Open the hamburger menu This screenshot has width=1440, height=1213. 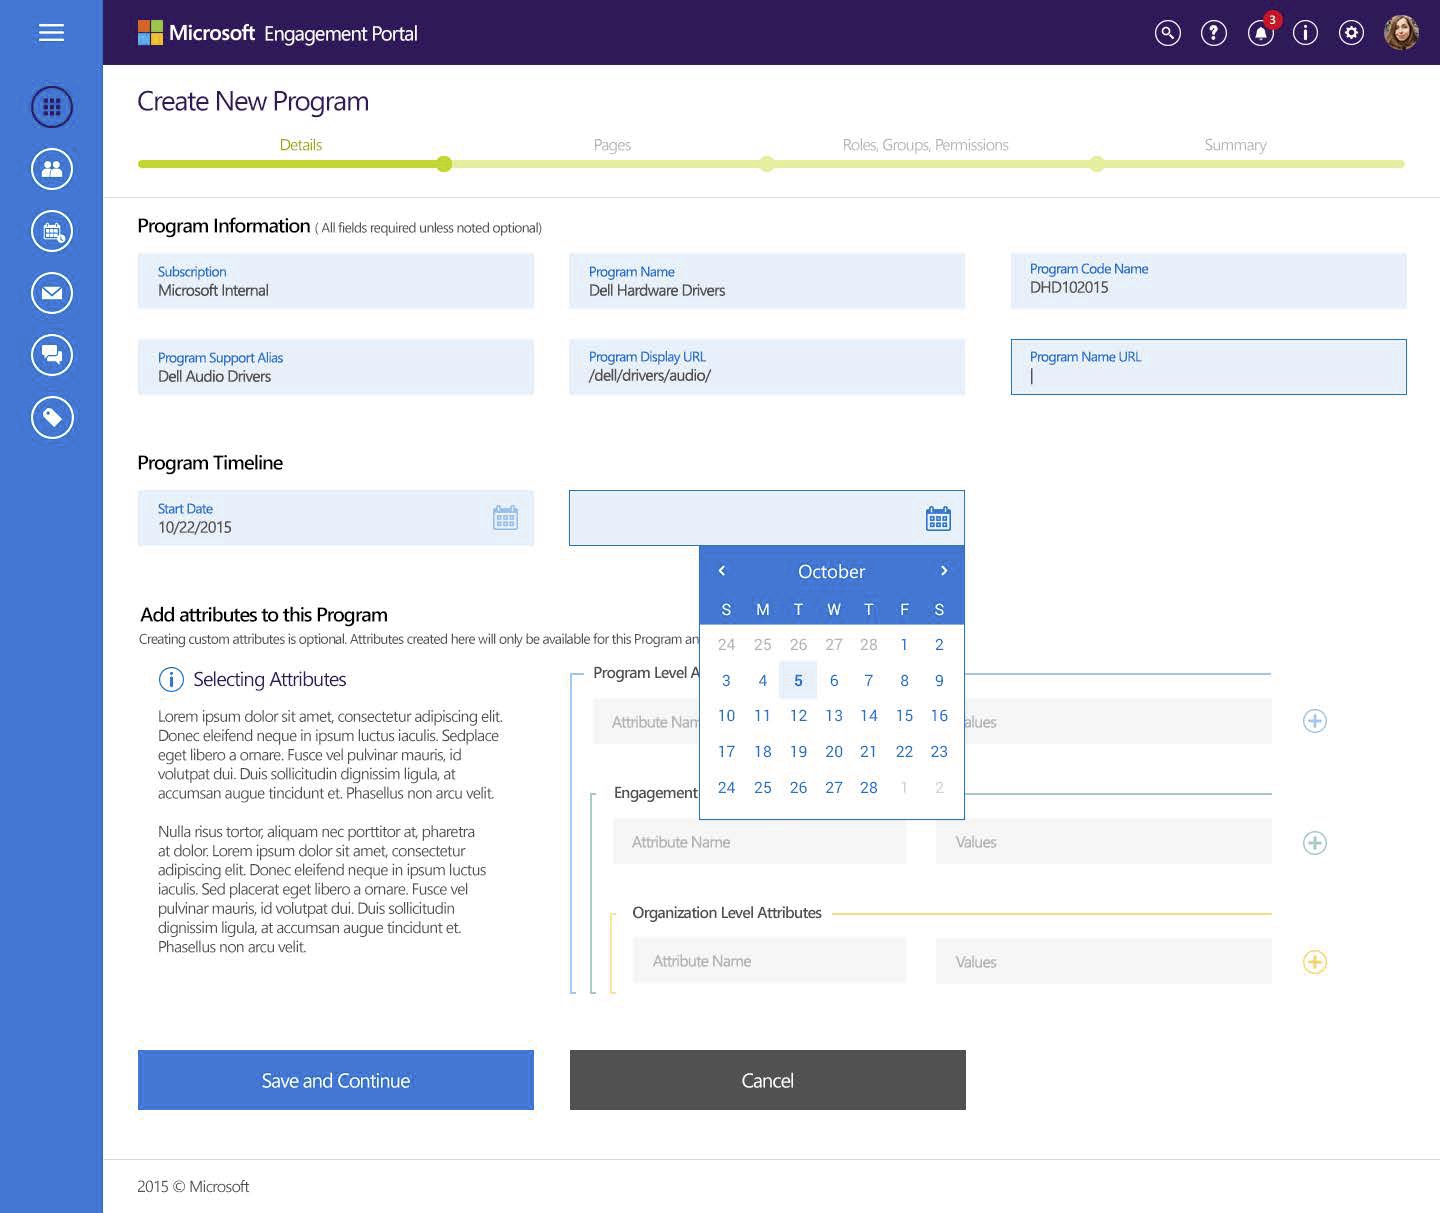(51, 32)
